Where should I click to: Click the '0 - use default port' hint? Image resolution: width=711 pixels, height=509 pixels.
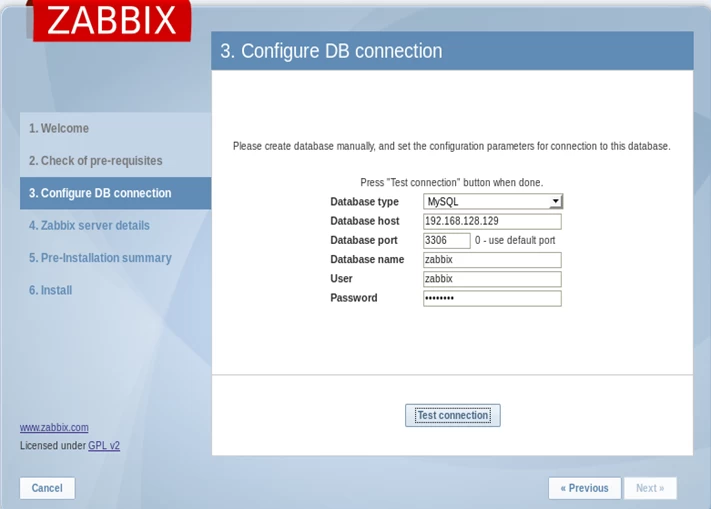point(515,240)
